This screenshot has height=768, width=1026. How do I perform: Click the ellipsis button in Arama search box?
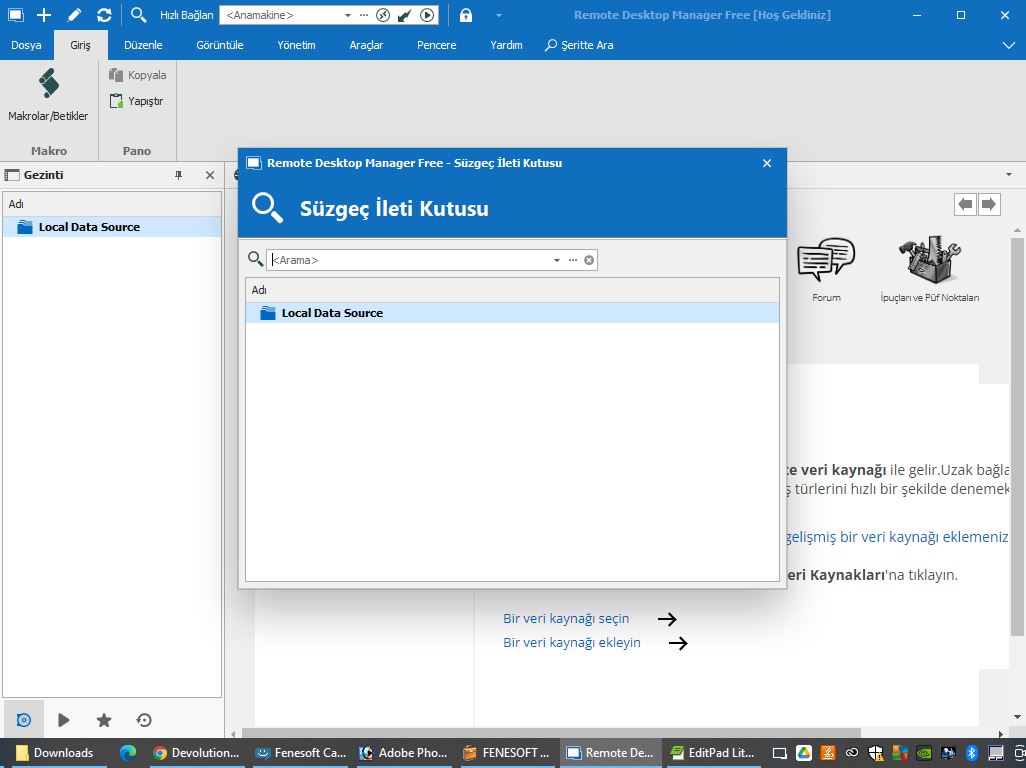tap(573, 260)
